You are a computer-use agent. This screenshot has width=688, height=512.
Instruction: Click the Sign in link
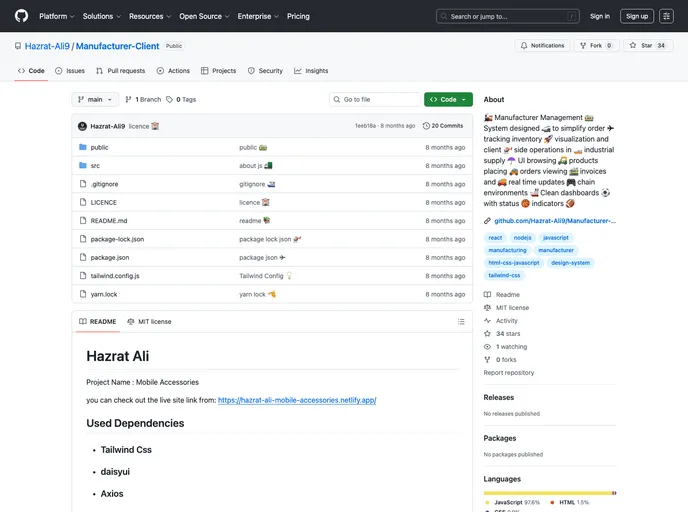(x=599, y=16)
